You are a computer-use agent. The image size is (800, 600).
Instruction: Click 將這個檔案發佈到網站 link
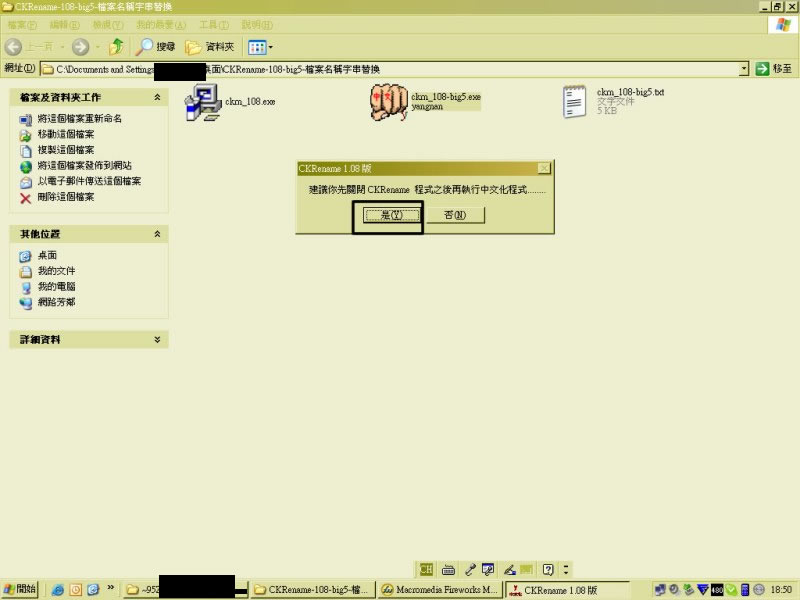click(x=85, y=166)
